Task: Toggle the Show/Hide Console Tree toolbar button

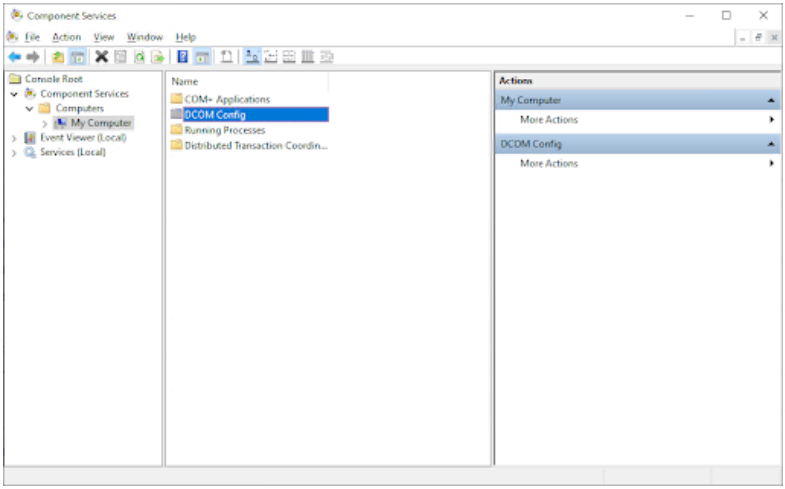Action: [x=76, y=57]
